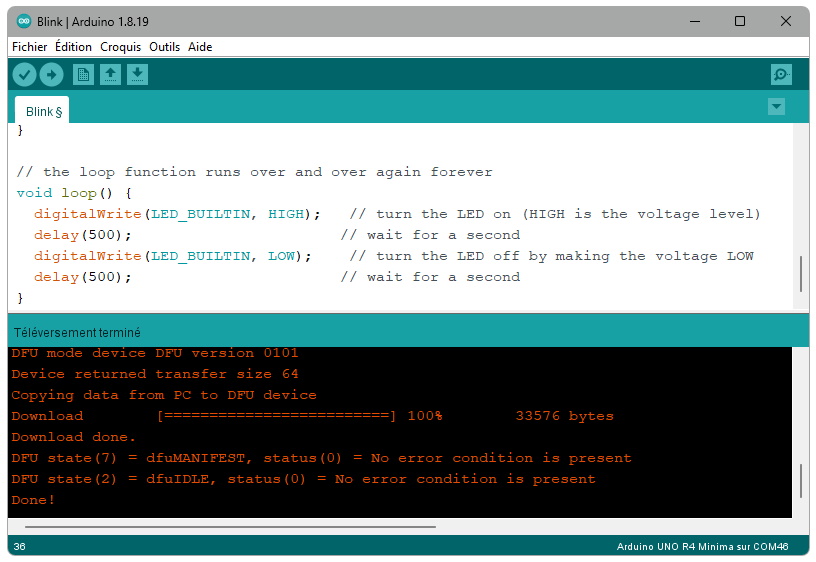816x562 pixels.
Task: Open the Fichier menu
Action: tap(29, 47)
